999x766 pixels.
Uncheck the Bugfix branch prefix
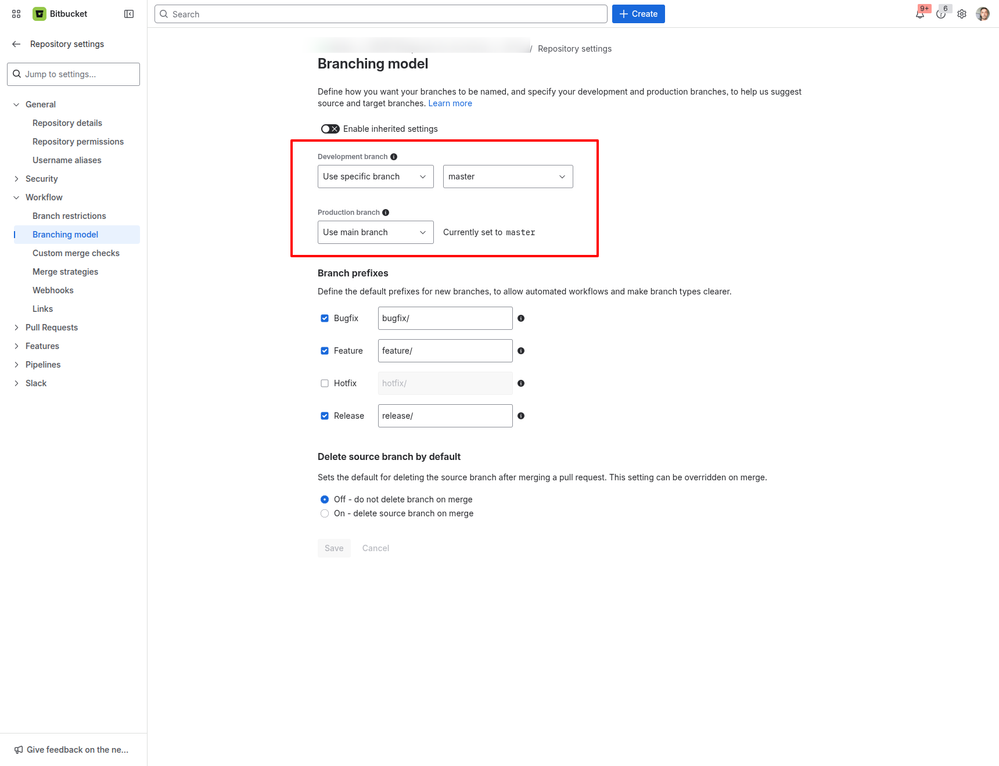(x=325, y=318)
